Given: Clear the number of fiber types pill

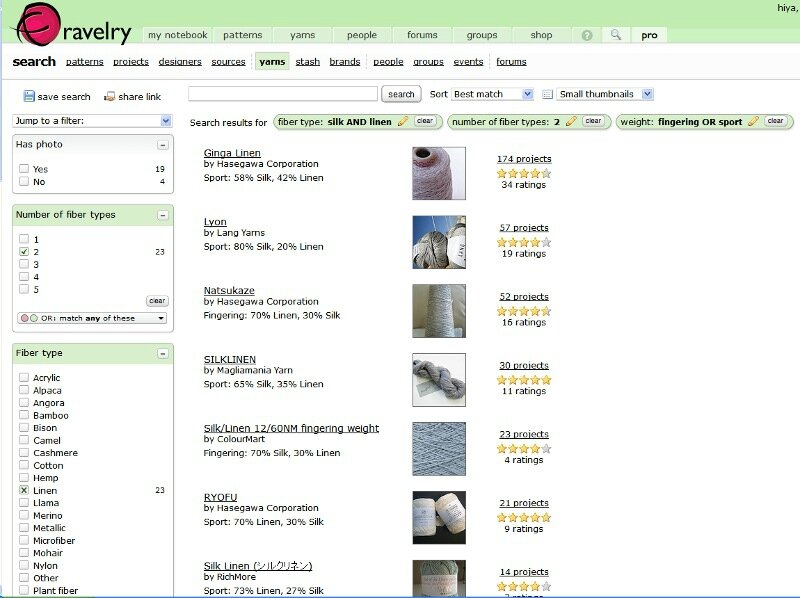Looking at the screenshot, I should (593, 121).
